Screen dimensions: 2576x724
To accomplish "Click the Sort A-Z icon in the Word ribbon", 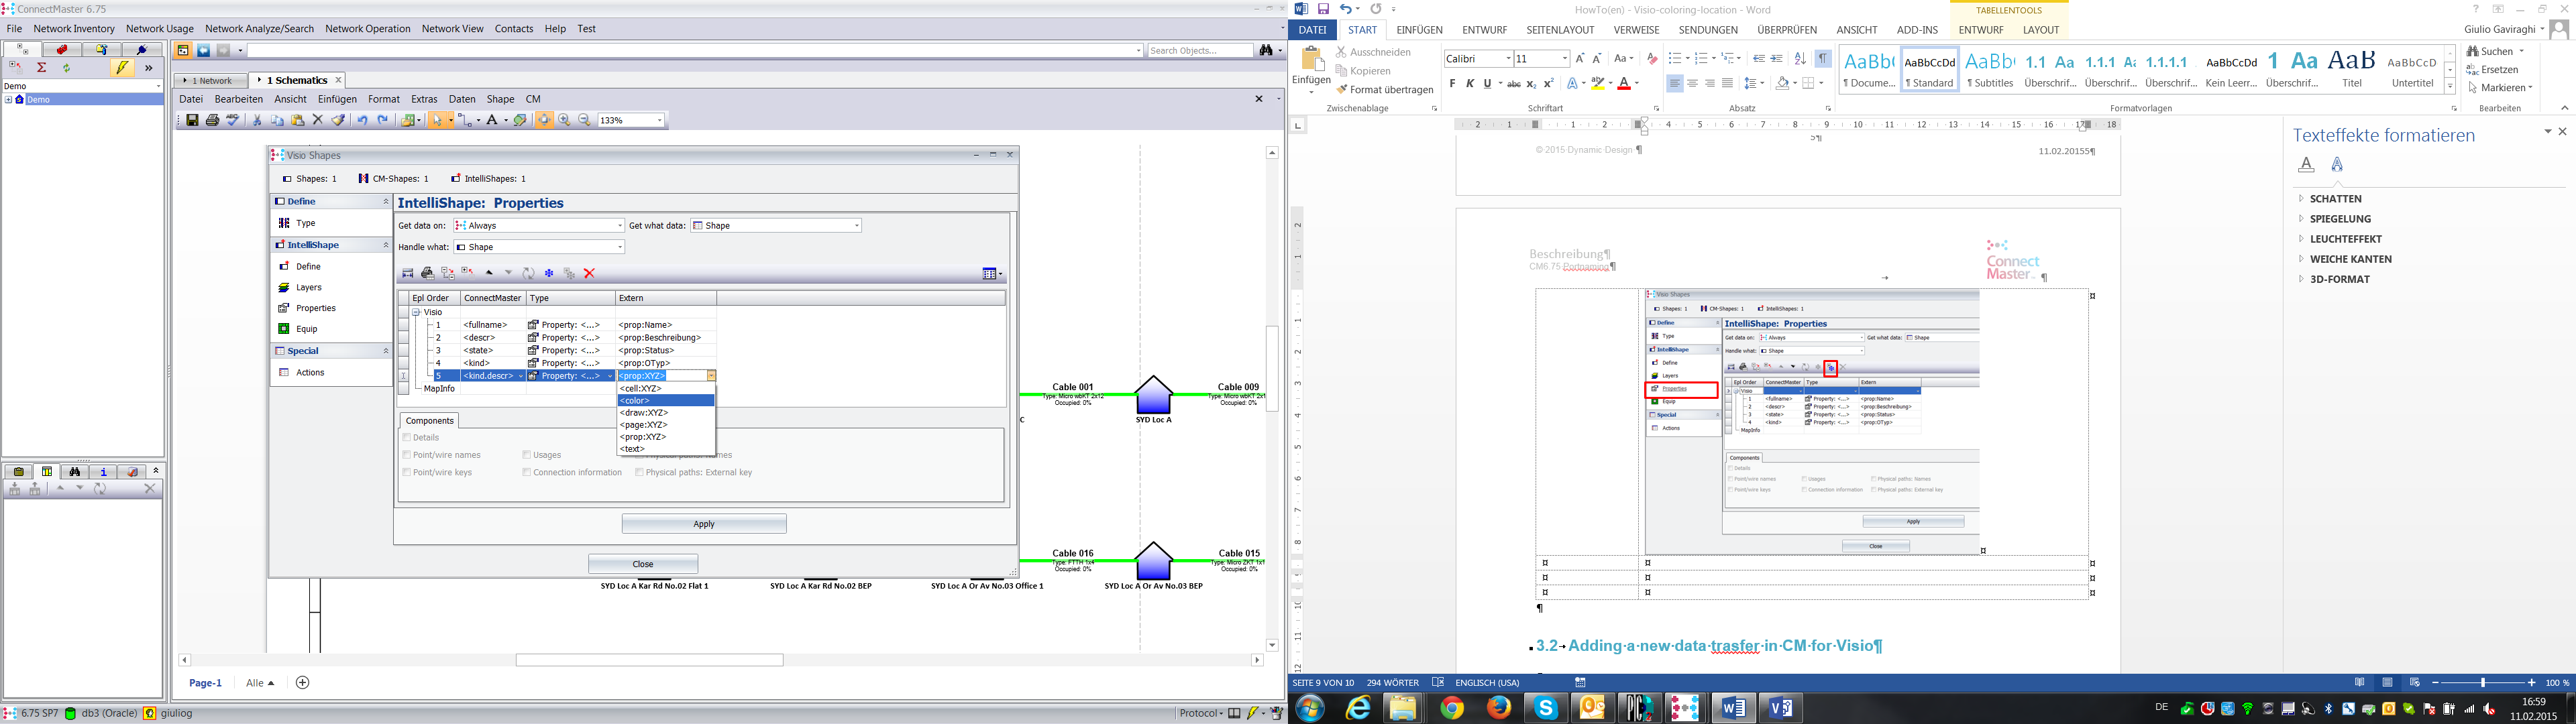I will [1800, 59].
